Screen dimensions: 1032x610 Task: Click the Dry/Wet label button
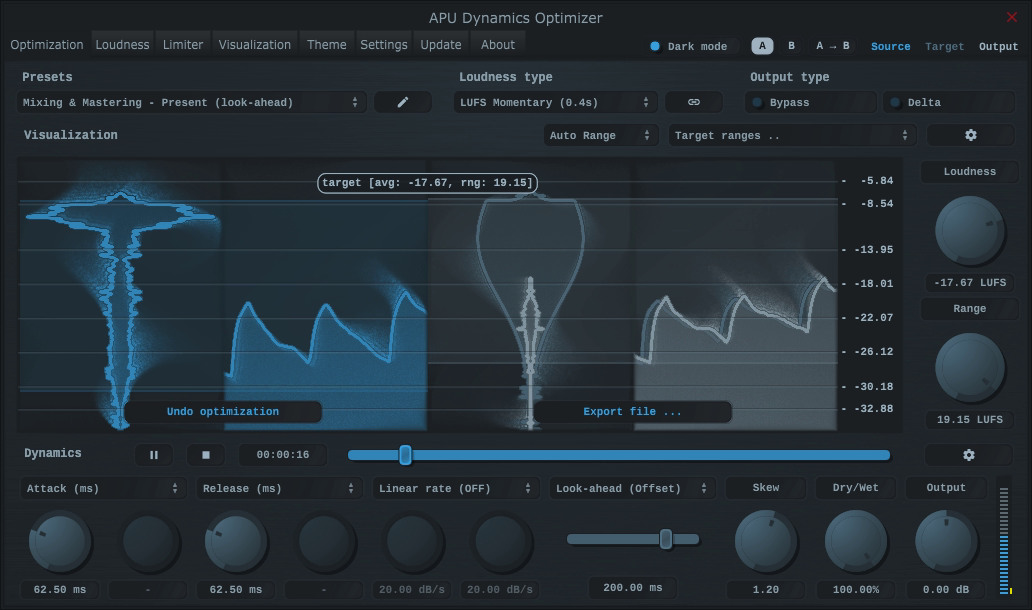pos(856,488)
